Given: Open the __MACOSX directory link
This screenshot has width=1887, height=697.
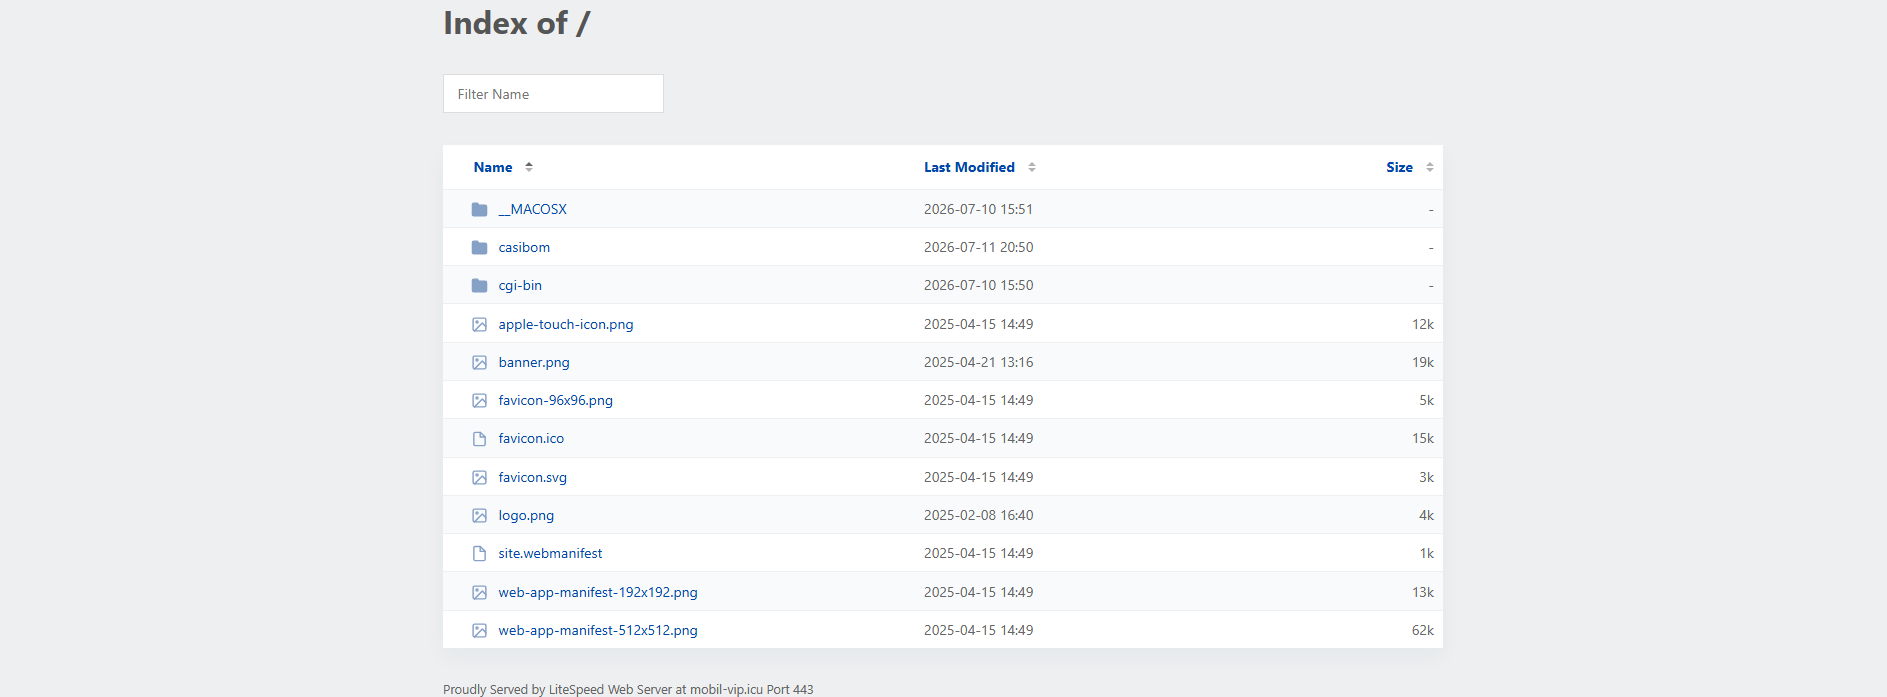Looking at the screenshot, I should [x=532, y=209].
